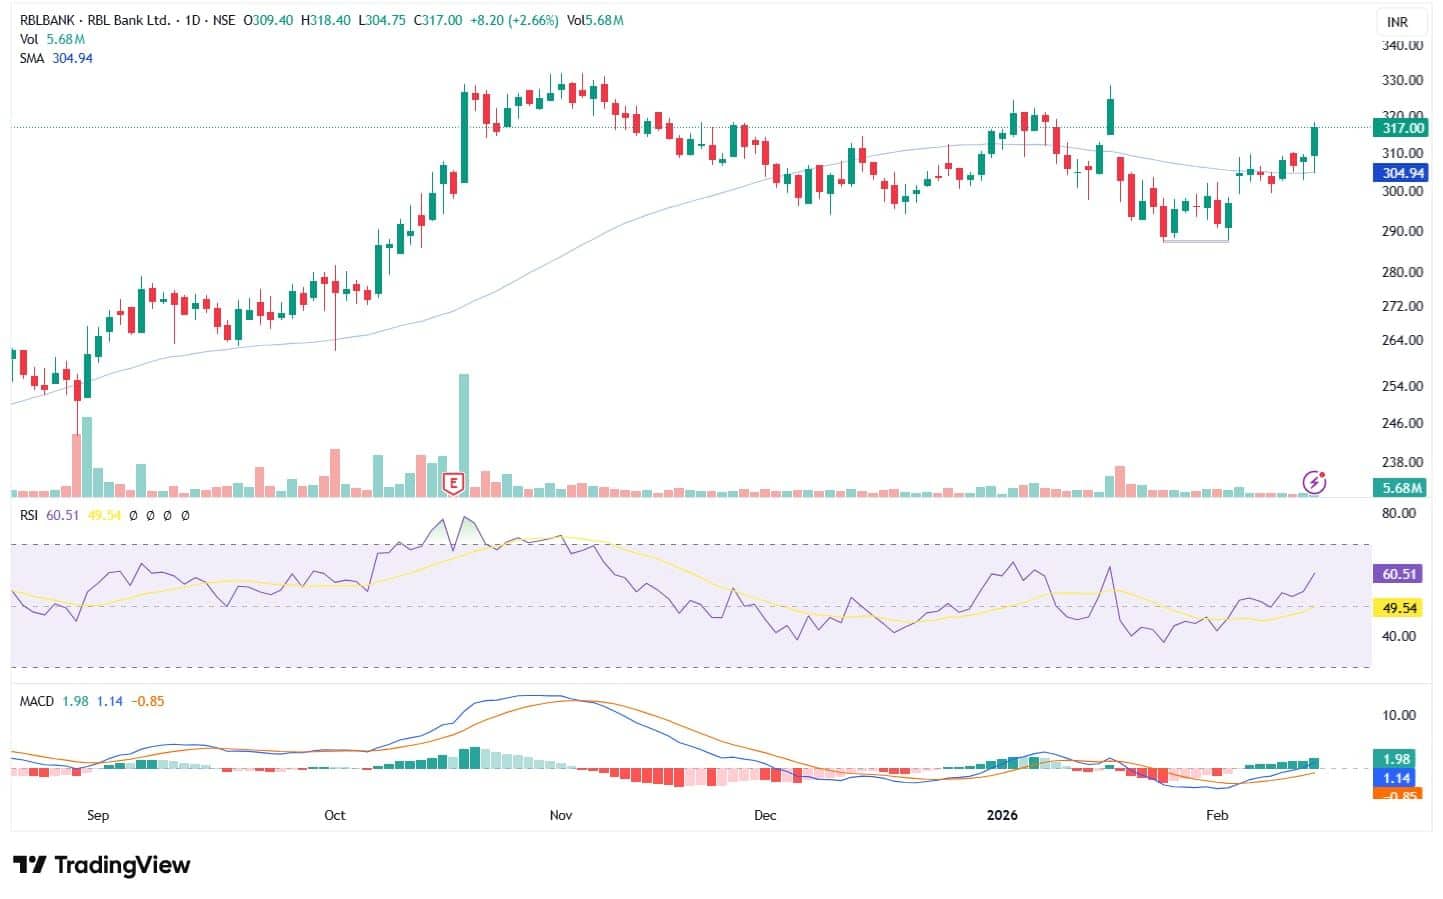Click the green 317.00 last price label
The width and height of the screenshot is (1443, 899).
coord(1402,128)
